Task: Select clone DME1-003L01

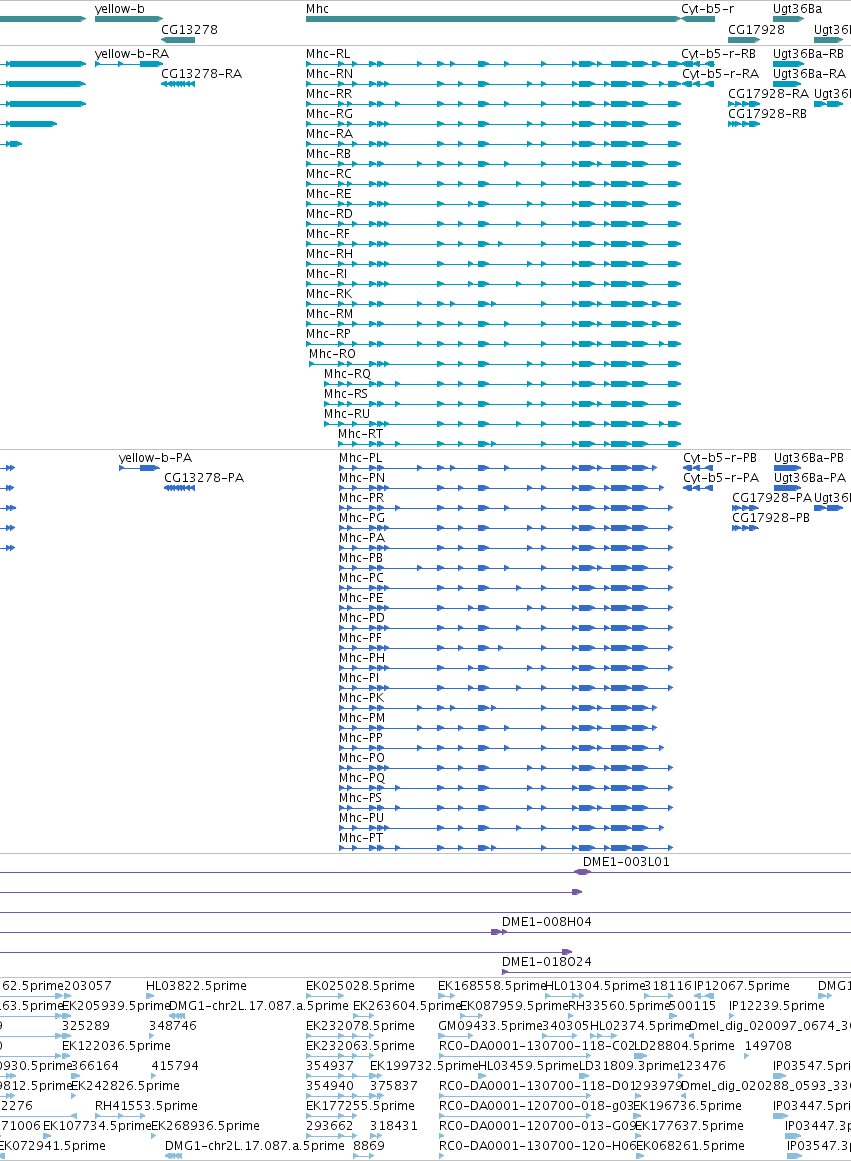Action: pos(627,862)
